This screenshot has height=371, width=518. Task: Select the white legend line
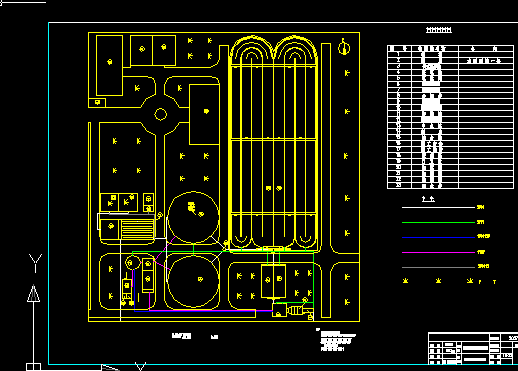(x=438, y=207)
